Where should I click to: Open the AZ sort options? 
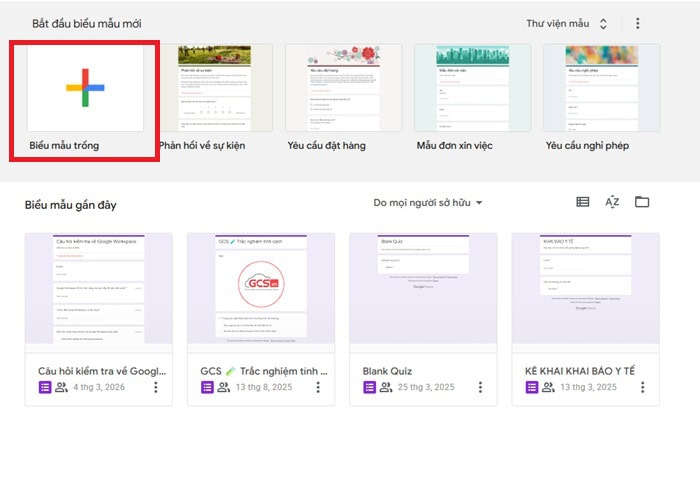(612, 202)
